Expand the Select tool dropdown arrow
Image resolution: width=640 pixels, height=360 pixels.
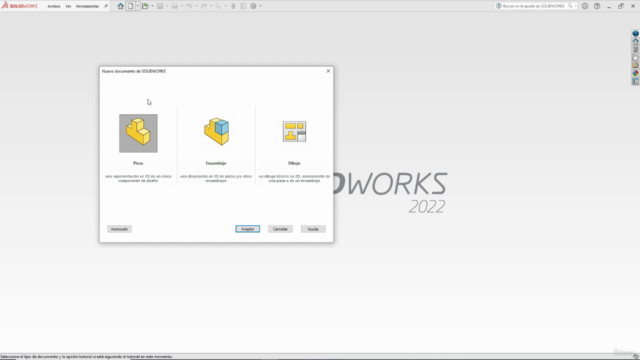pos(226,6)
